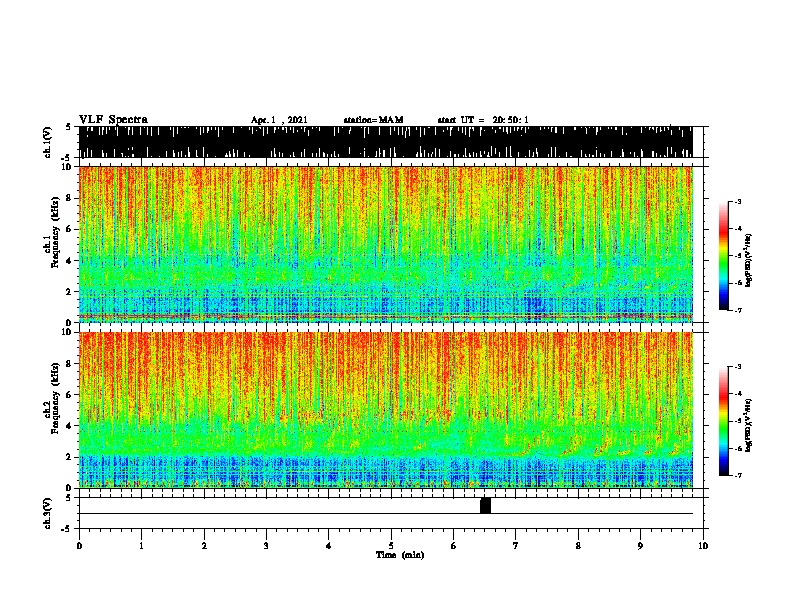
Task: Click the ch.2 color scale bar
Action: 724,421
